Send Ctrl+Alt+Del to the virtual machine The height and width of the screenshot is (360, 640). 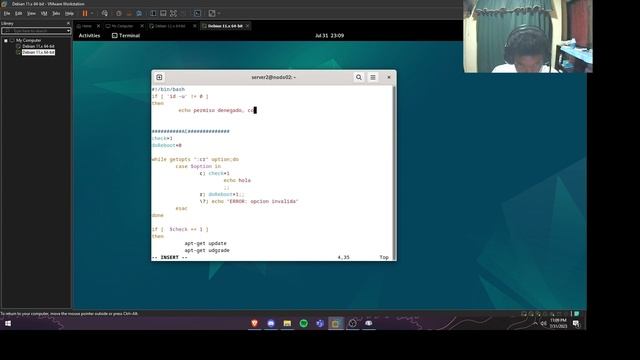105,13
